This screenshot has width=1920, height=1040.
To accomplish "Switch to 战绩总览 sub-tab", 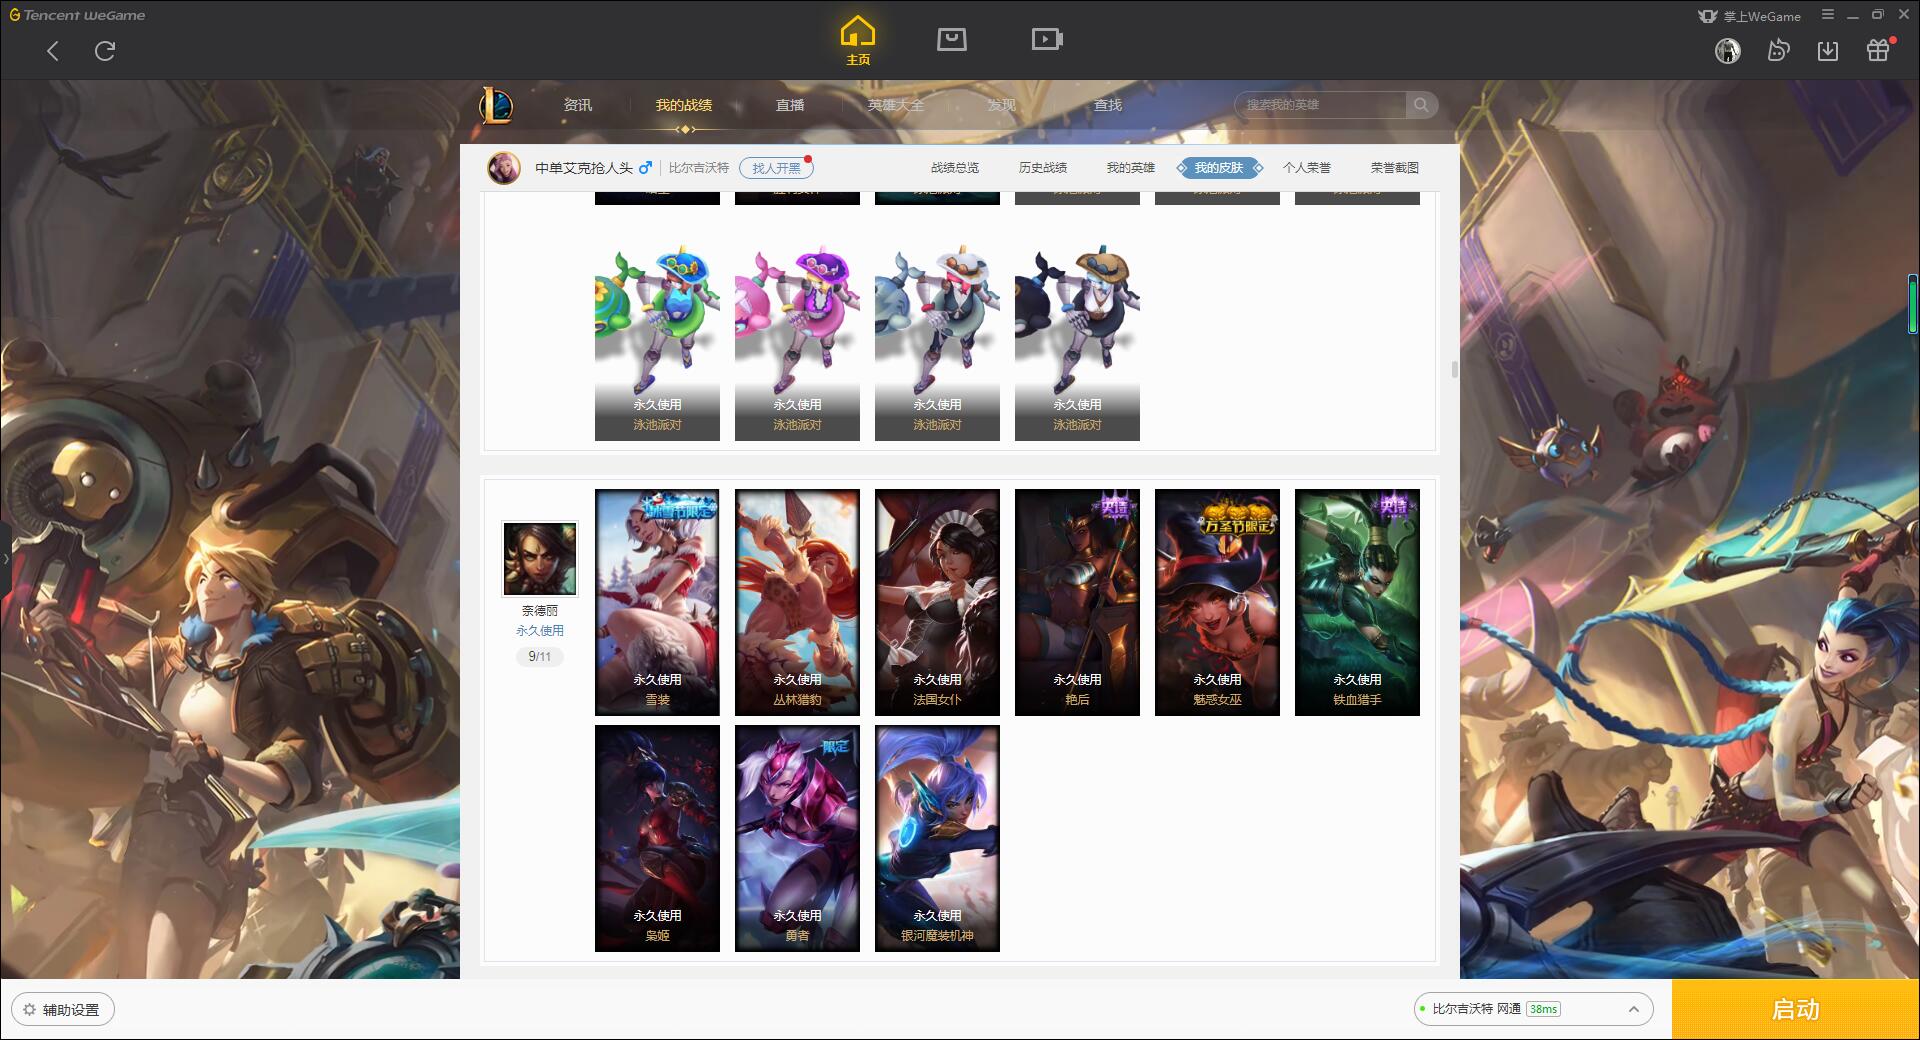I will [955, 168].
